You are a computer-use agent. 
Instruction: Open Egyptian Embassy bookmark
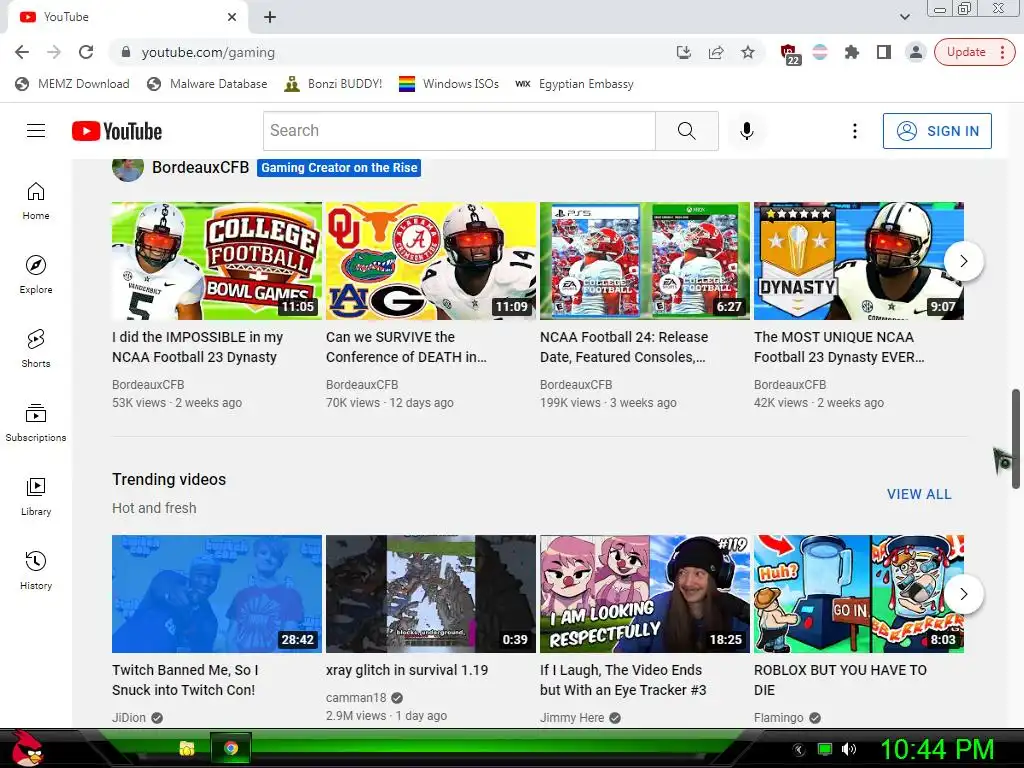575,84
